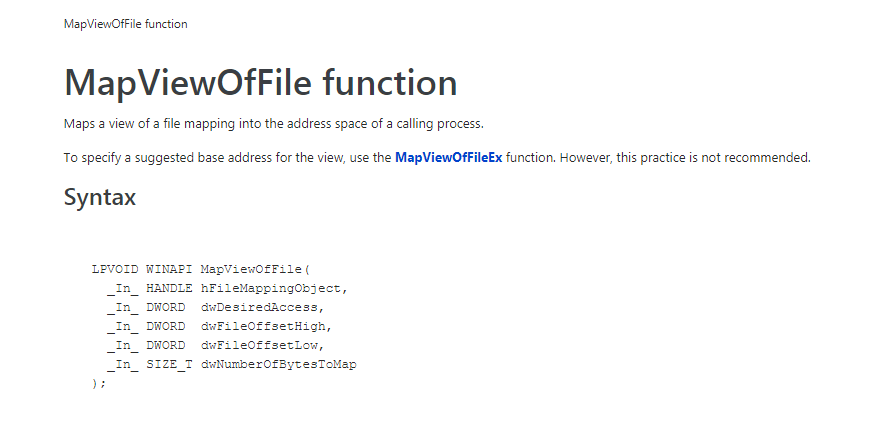Select the hFileMappingObject parameter name
The image size is (879, 436).
point(273,288)
